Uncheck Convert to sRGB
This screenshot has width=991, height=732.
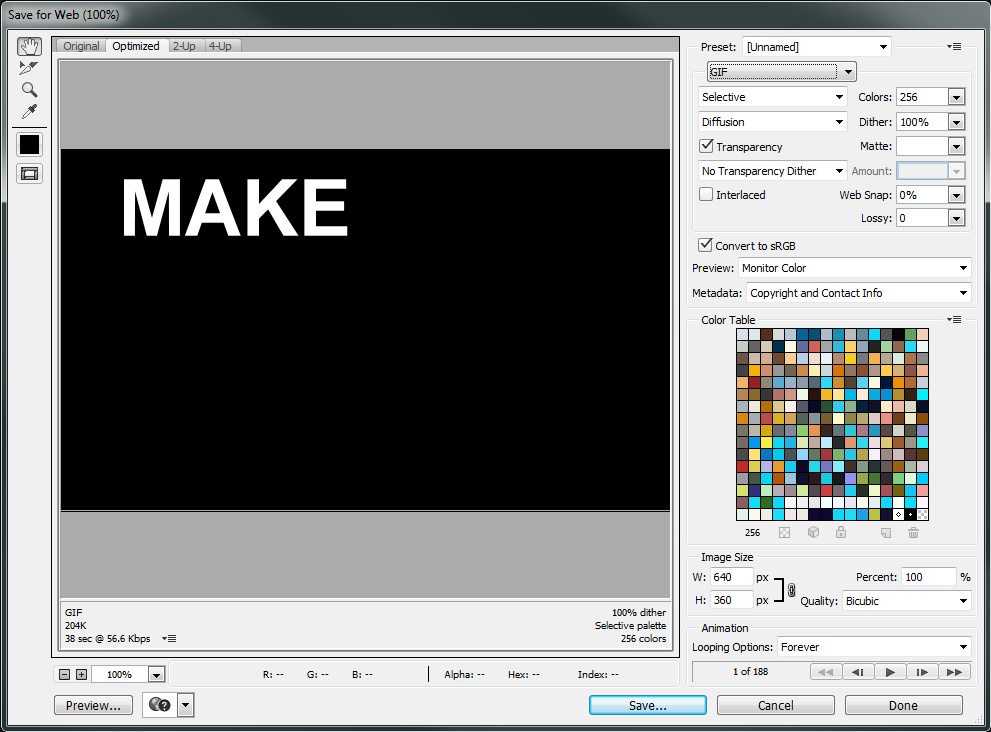pyautogui.click(x=706, y=246)
